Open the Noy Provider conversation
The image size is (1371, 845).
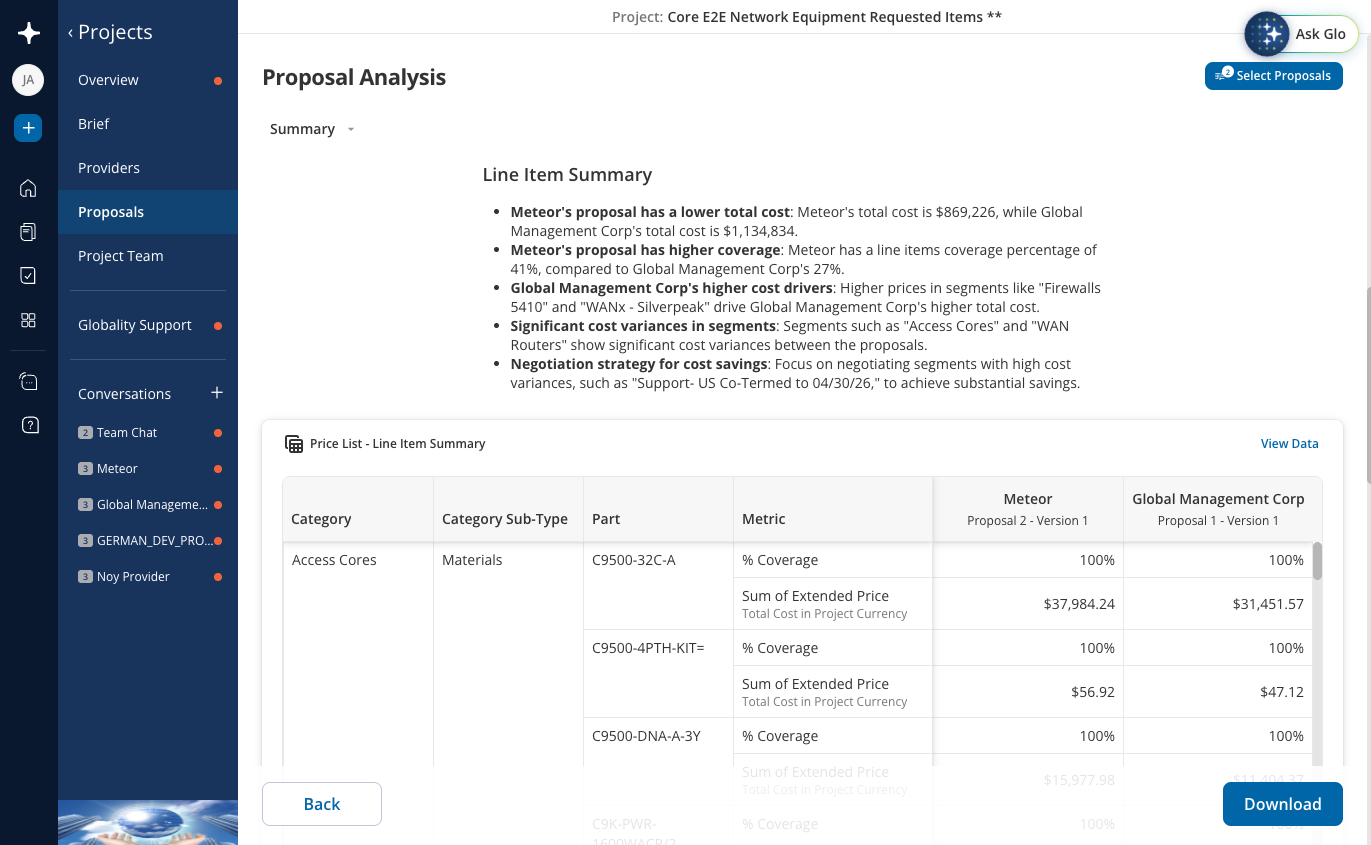click(148, 577)
